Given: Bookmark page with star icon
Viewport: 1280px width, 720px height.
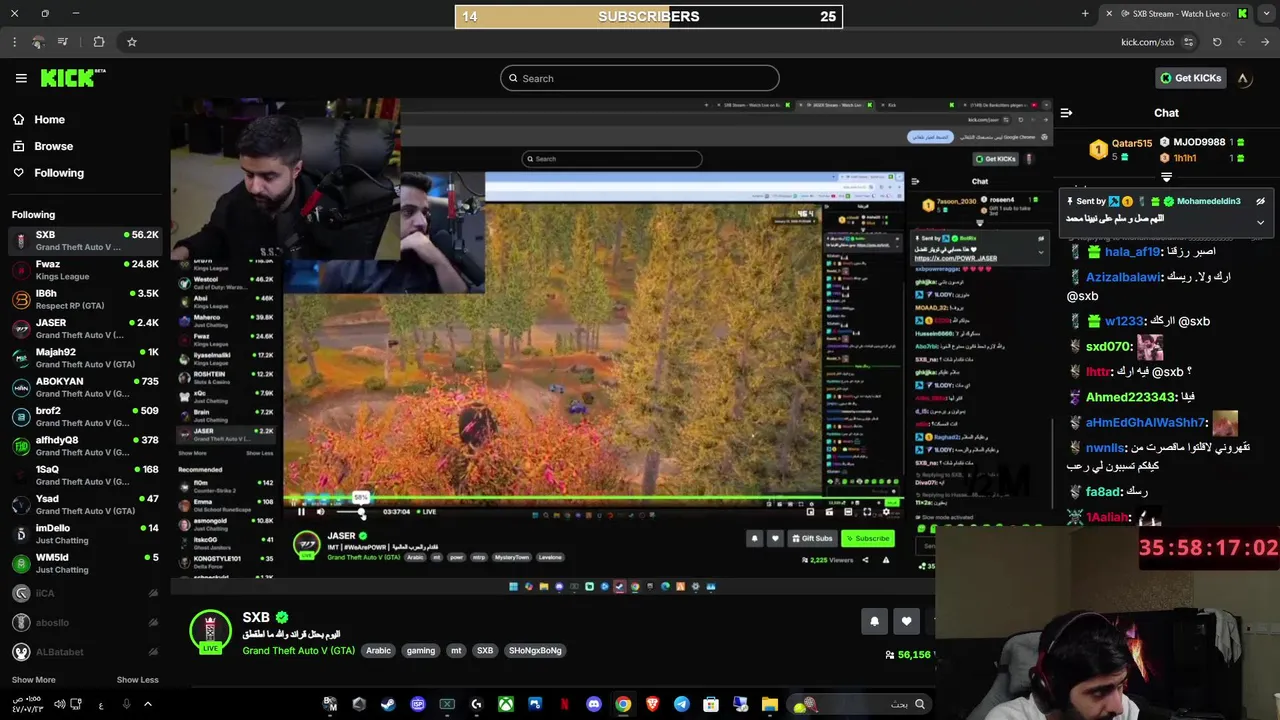Looking at the screenshot, I should 131,42.
